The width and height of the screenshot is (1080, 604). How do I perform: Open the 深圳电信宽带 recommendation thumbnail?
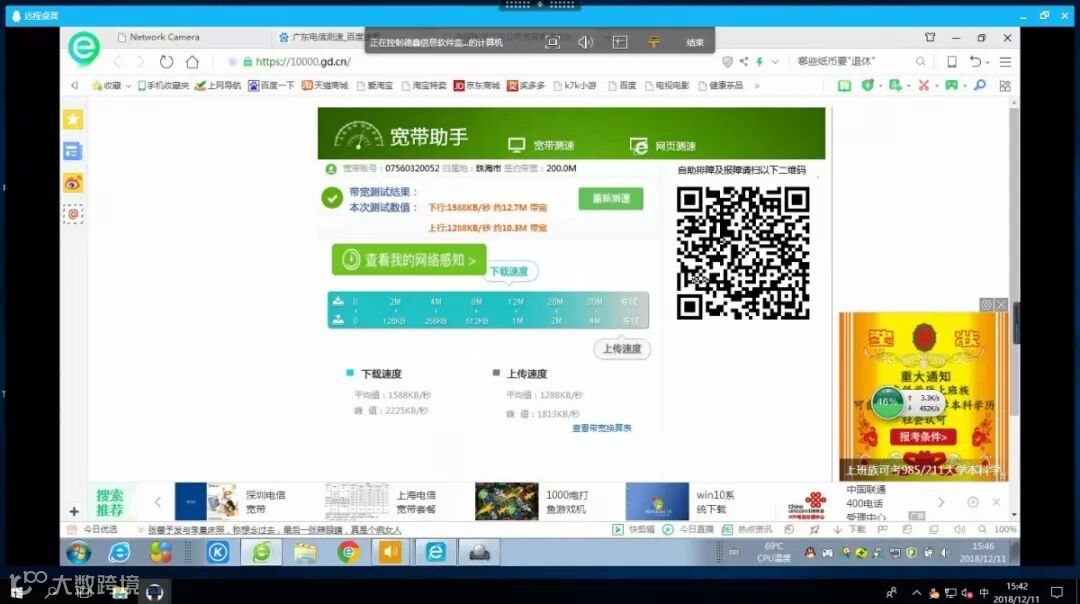tap(207, 501)
